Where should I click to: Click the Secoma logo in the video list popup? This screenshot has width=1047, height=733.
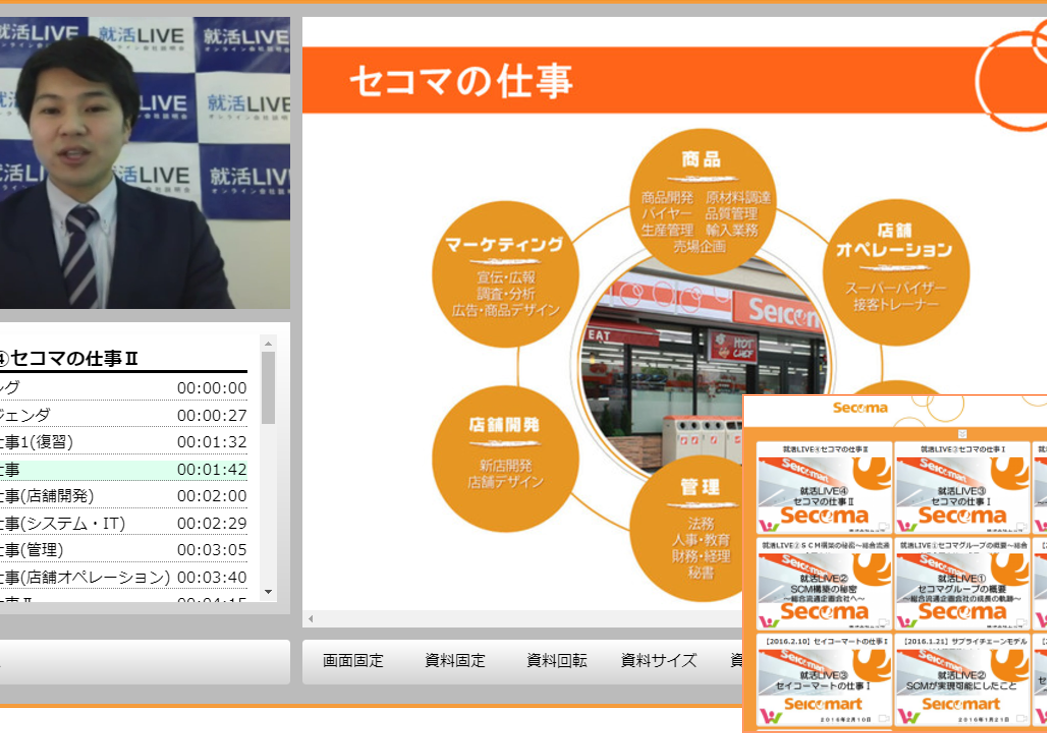(x=860, y=408)
